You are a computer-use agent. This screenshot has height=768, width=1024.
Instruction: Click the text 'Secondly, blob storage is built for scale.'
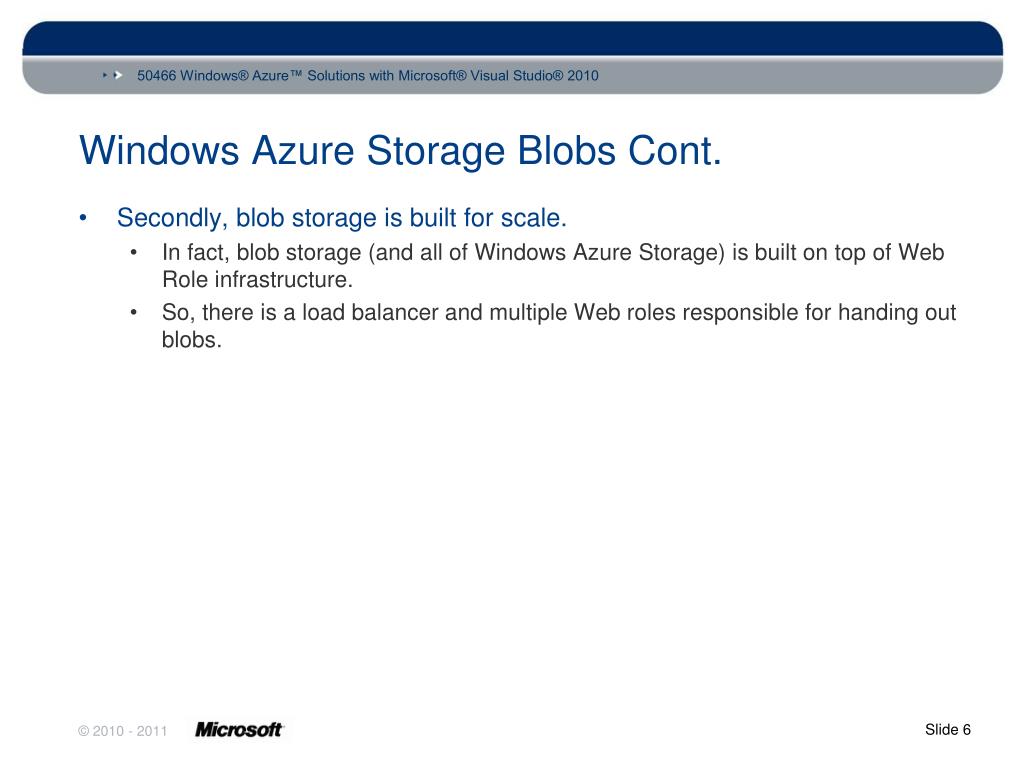[342, 218]
